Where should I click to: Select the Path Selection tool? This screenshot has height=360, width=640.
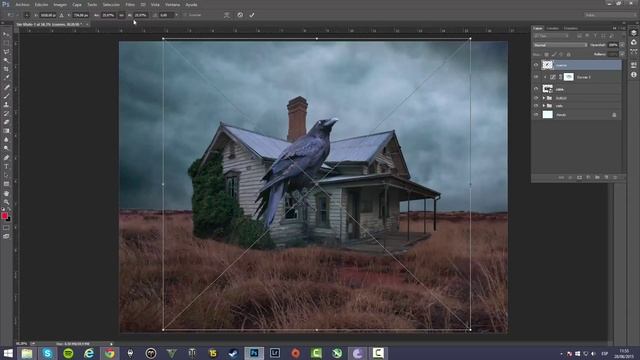point(6,175)
